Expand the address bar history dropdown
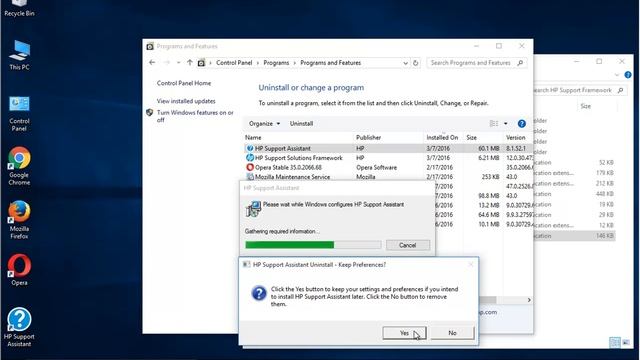Viewport: 640px width, 360px height. point(405,63)
